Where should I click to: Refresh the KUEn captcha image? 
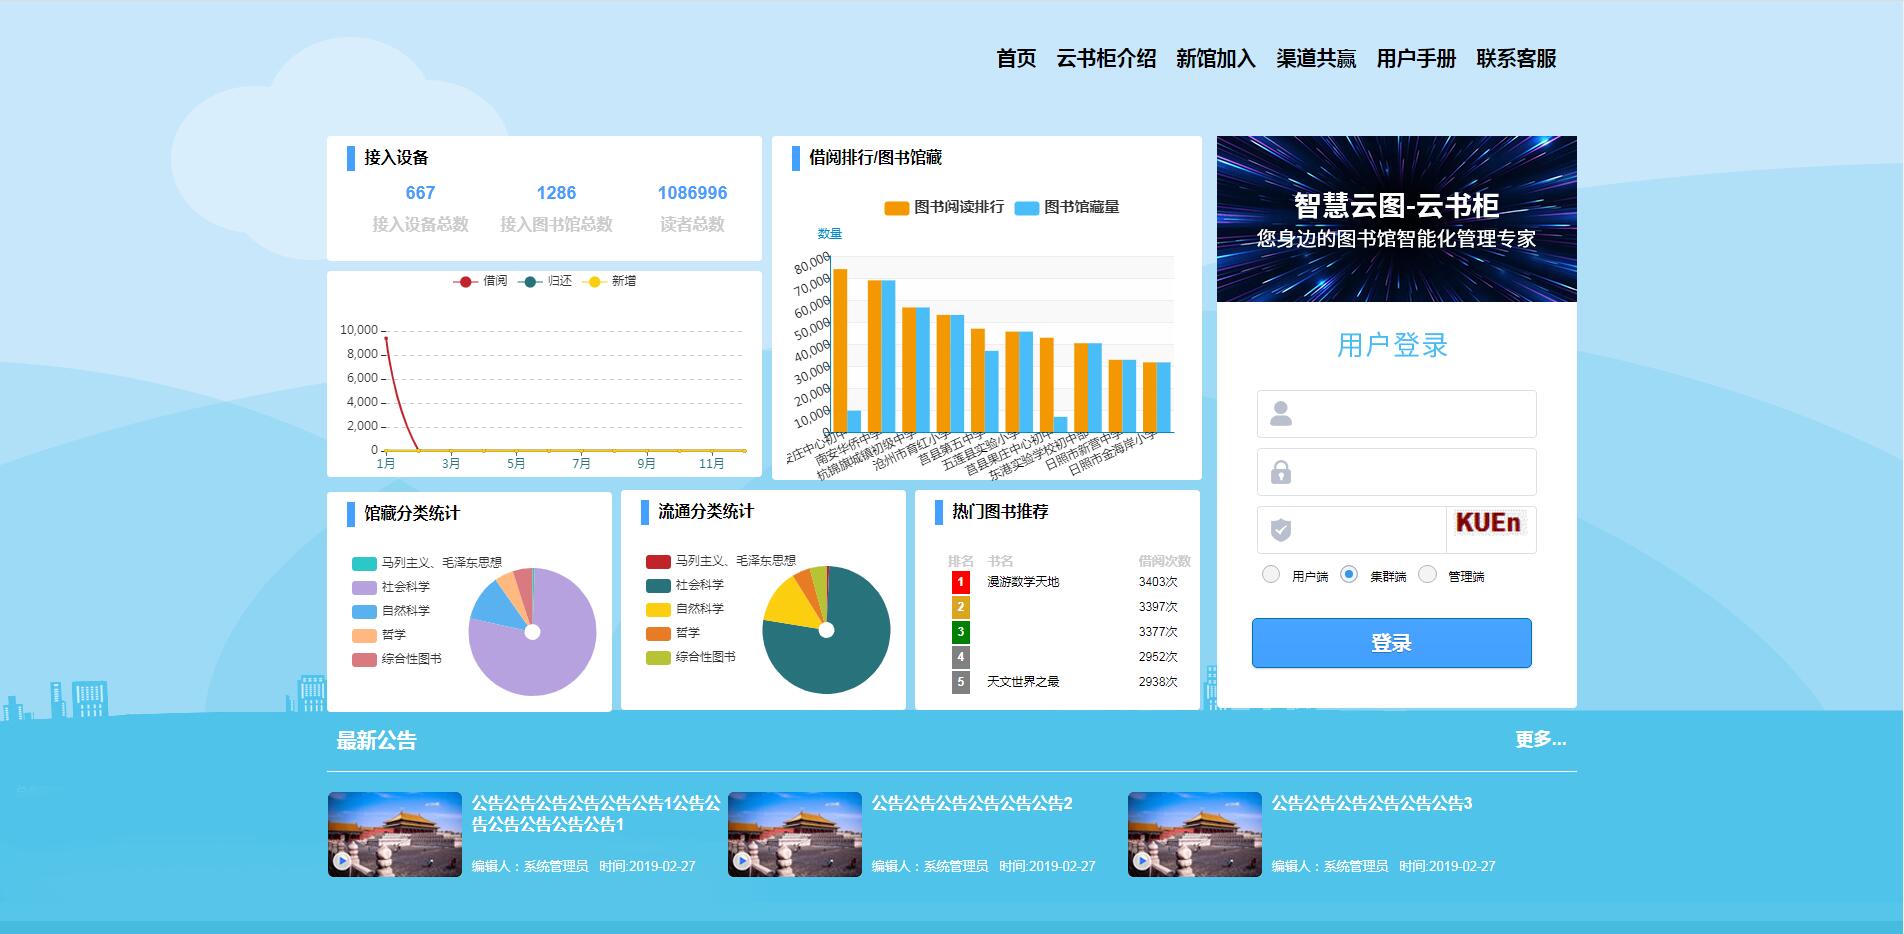pos(1489,524)
